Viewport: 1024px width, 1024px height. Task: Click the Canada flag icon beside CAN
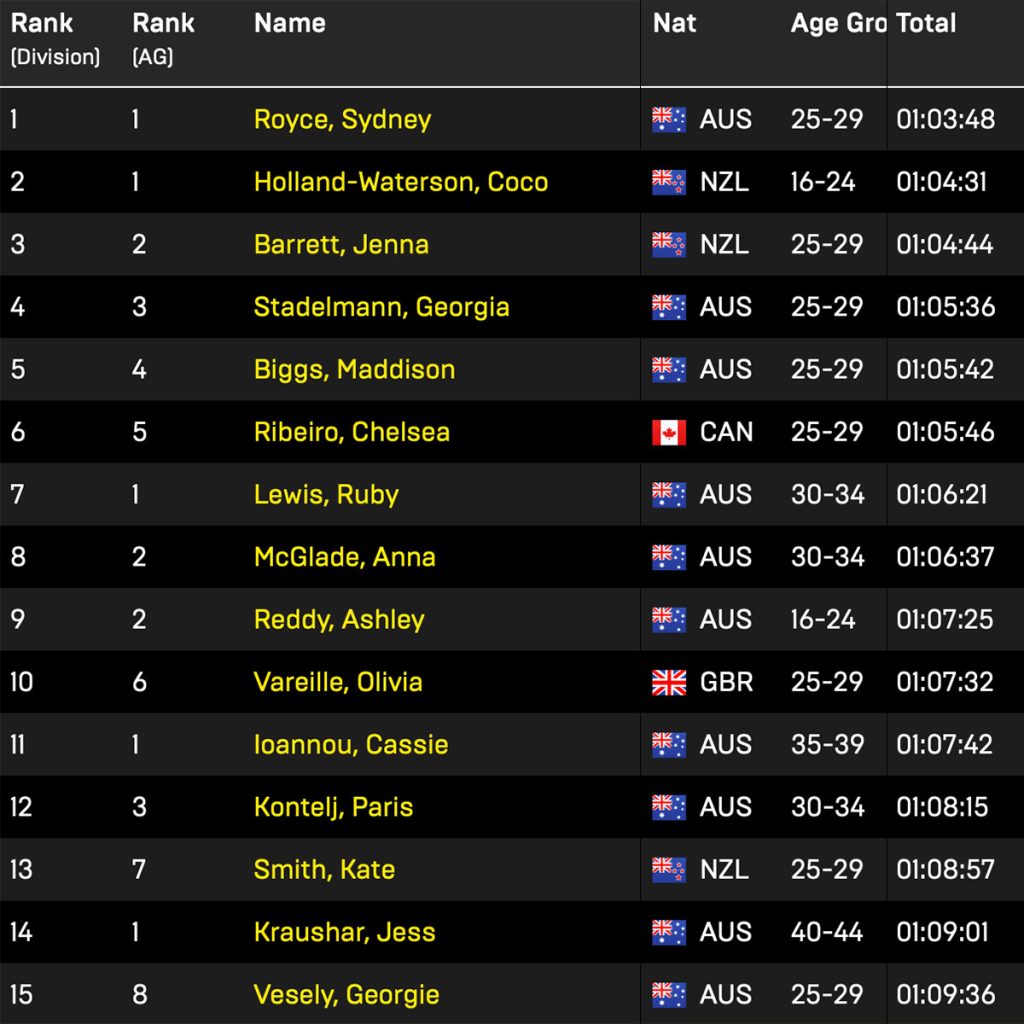click(x=669, y=432)
